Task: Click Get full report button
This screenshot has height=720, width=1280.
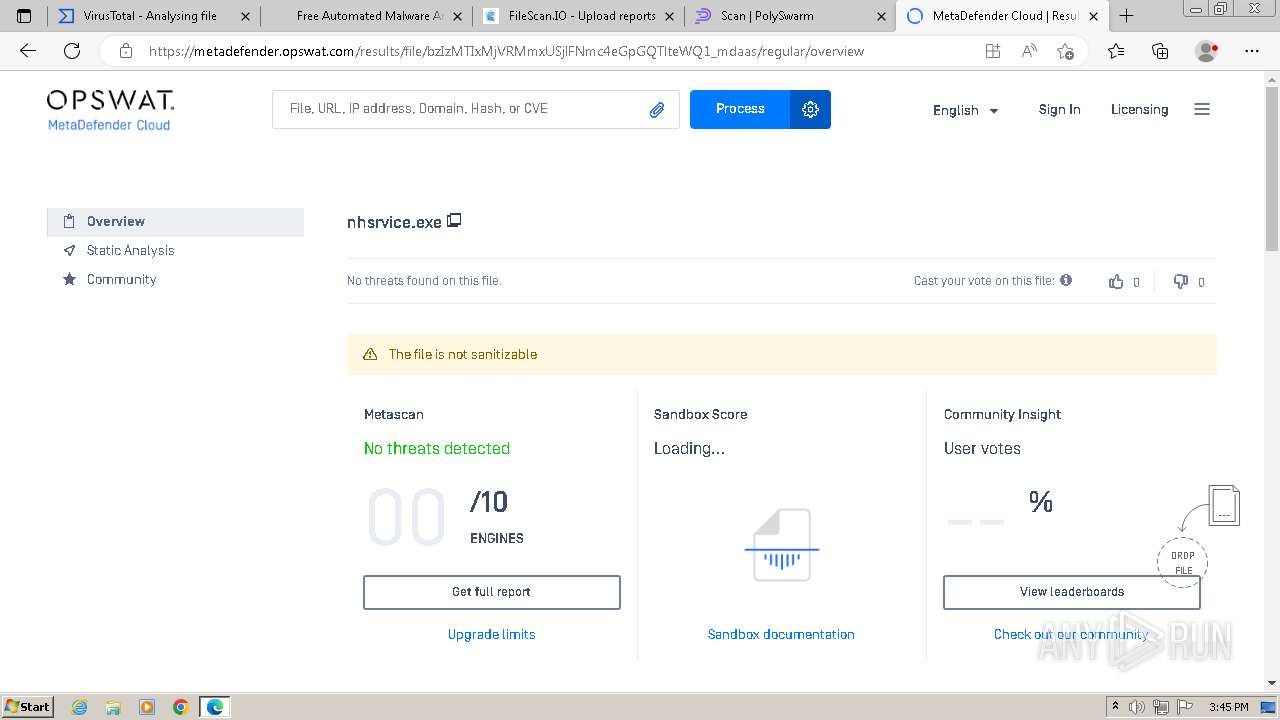Action: pyautogui.click(x=492, y=592)
